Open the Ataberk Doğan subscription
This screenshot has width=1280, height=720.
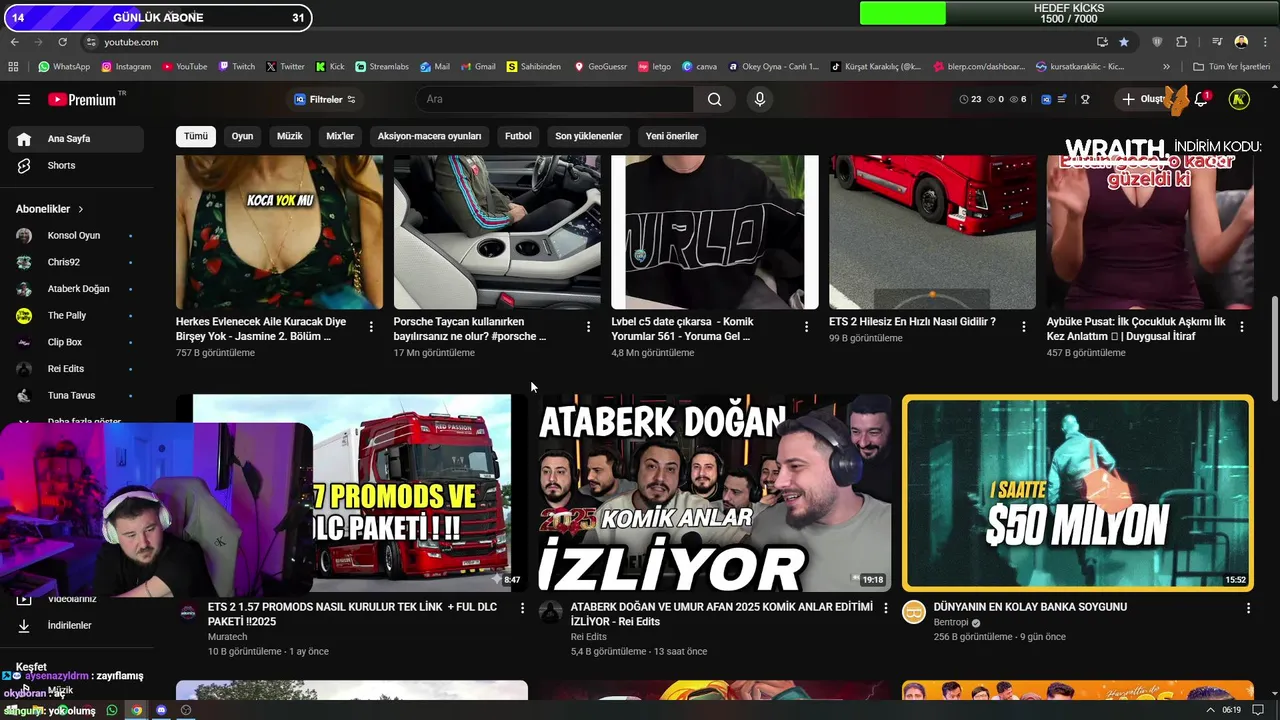[75, 289]
